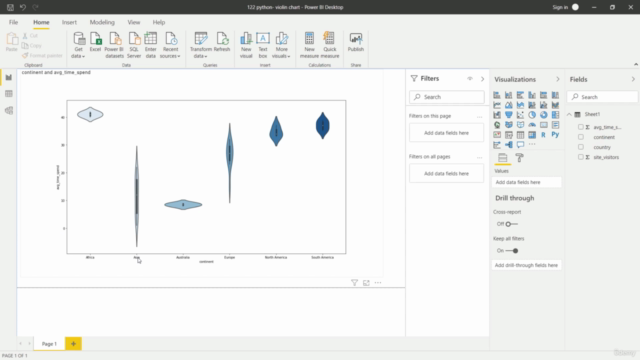Select the scatter chart visual

pyautogui.click(x=520, y=115)
